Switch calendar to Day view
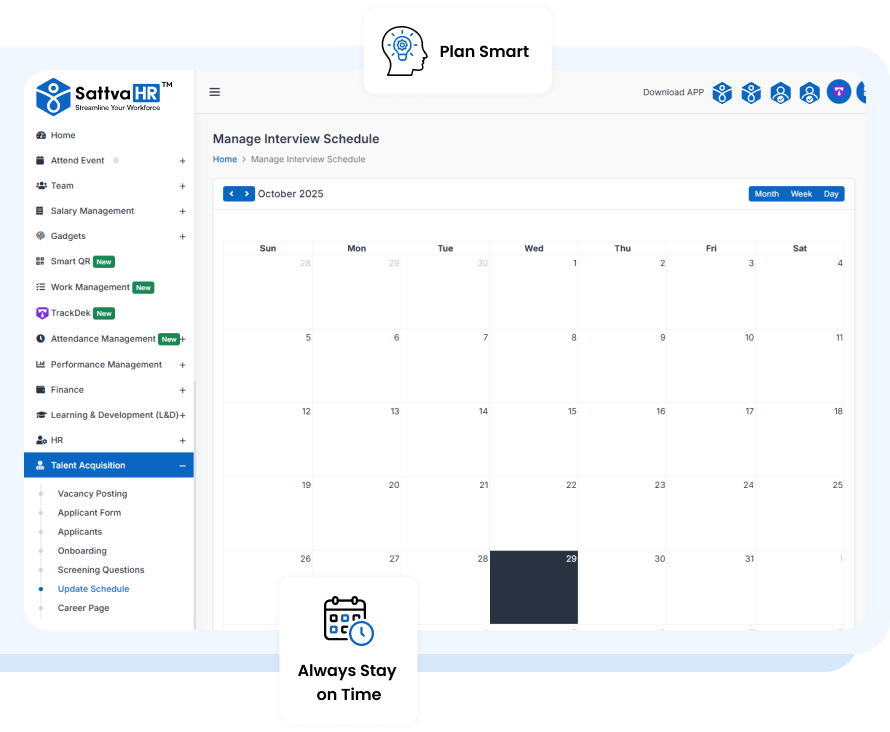The height and width of the screenshot is (732, 890). click(831, 194)
